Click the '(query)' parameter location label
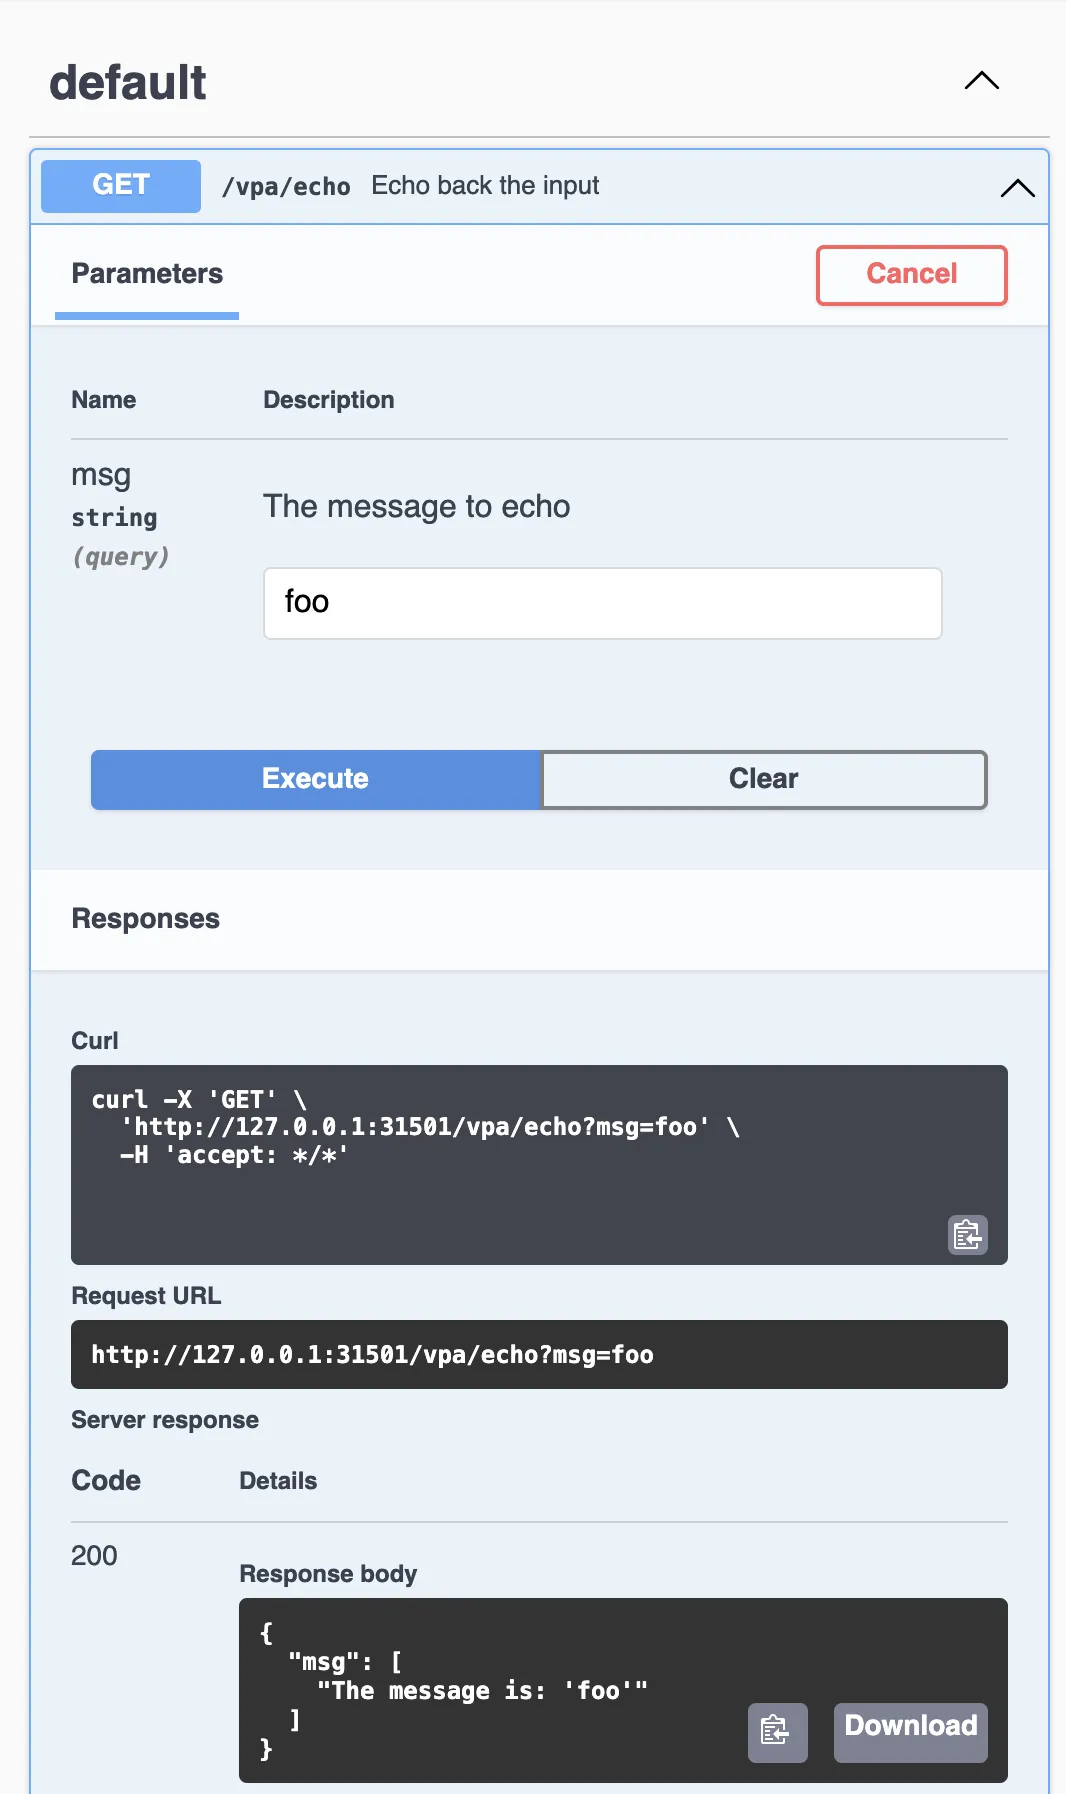This screenshot has height=1794, width=1066. (x=121, y=557)
